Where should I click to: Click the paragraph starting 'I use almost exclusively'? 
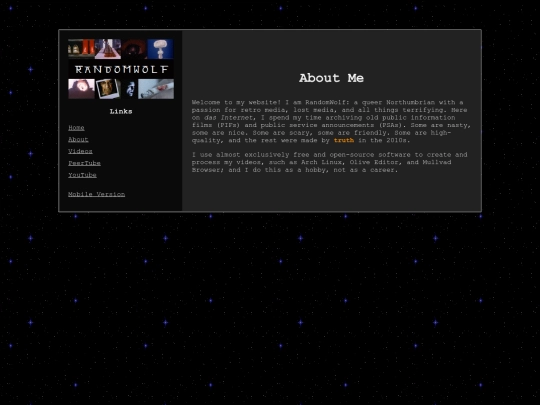pyautogui.click(x=331, y=162)
